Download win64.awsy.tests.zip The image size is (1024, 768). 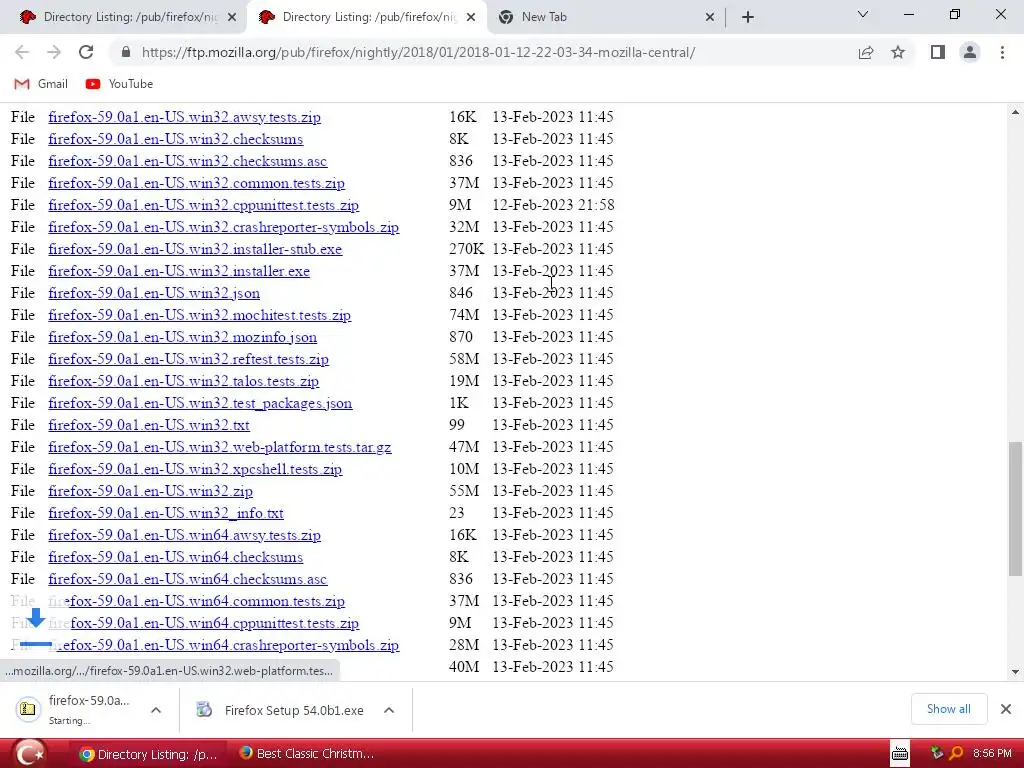[x=184, y=535]
